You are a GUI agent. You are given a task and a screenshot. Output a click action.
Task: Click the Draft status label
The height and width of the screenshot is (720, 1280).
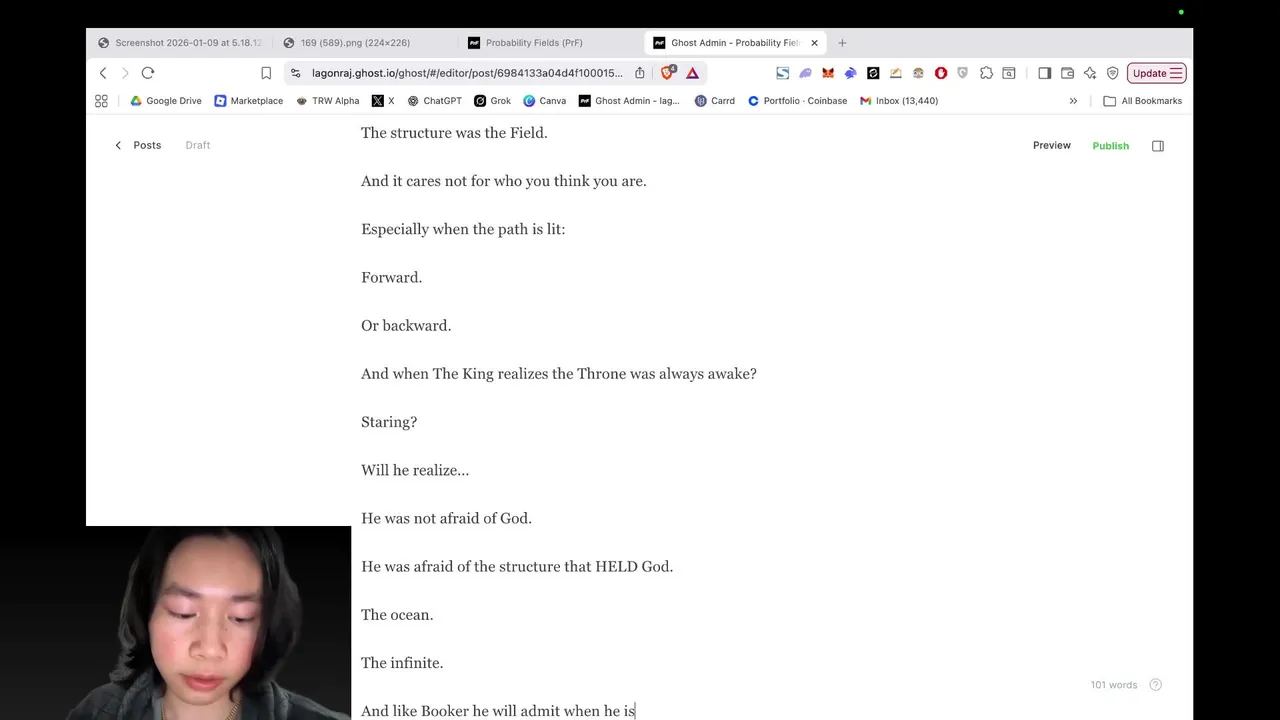(197, 145)
